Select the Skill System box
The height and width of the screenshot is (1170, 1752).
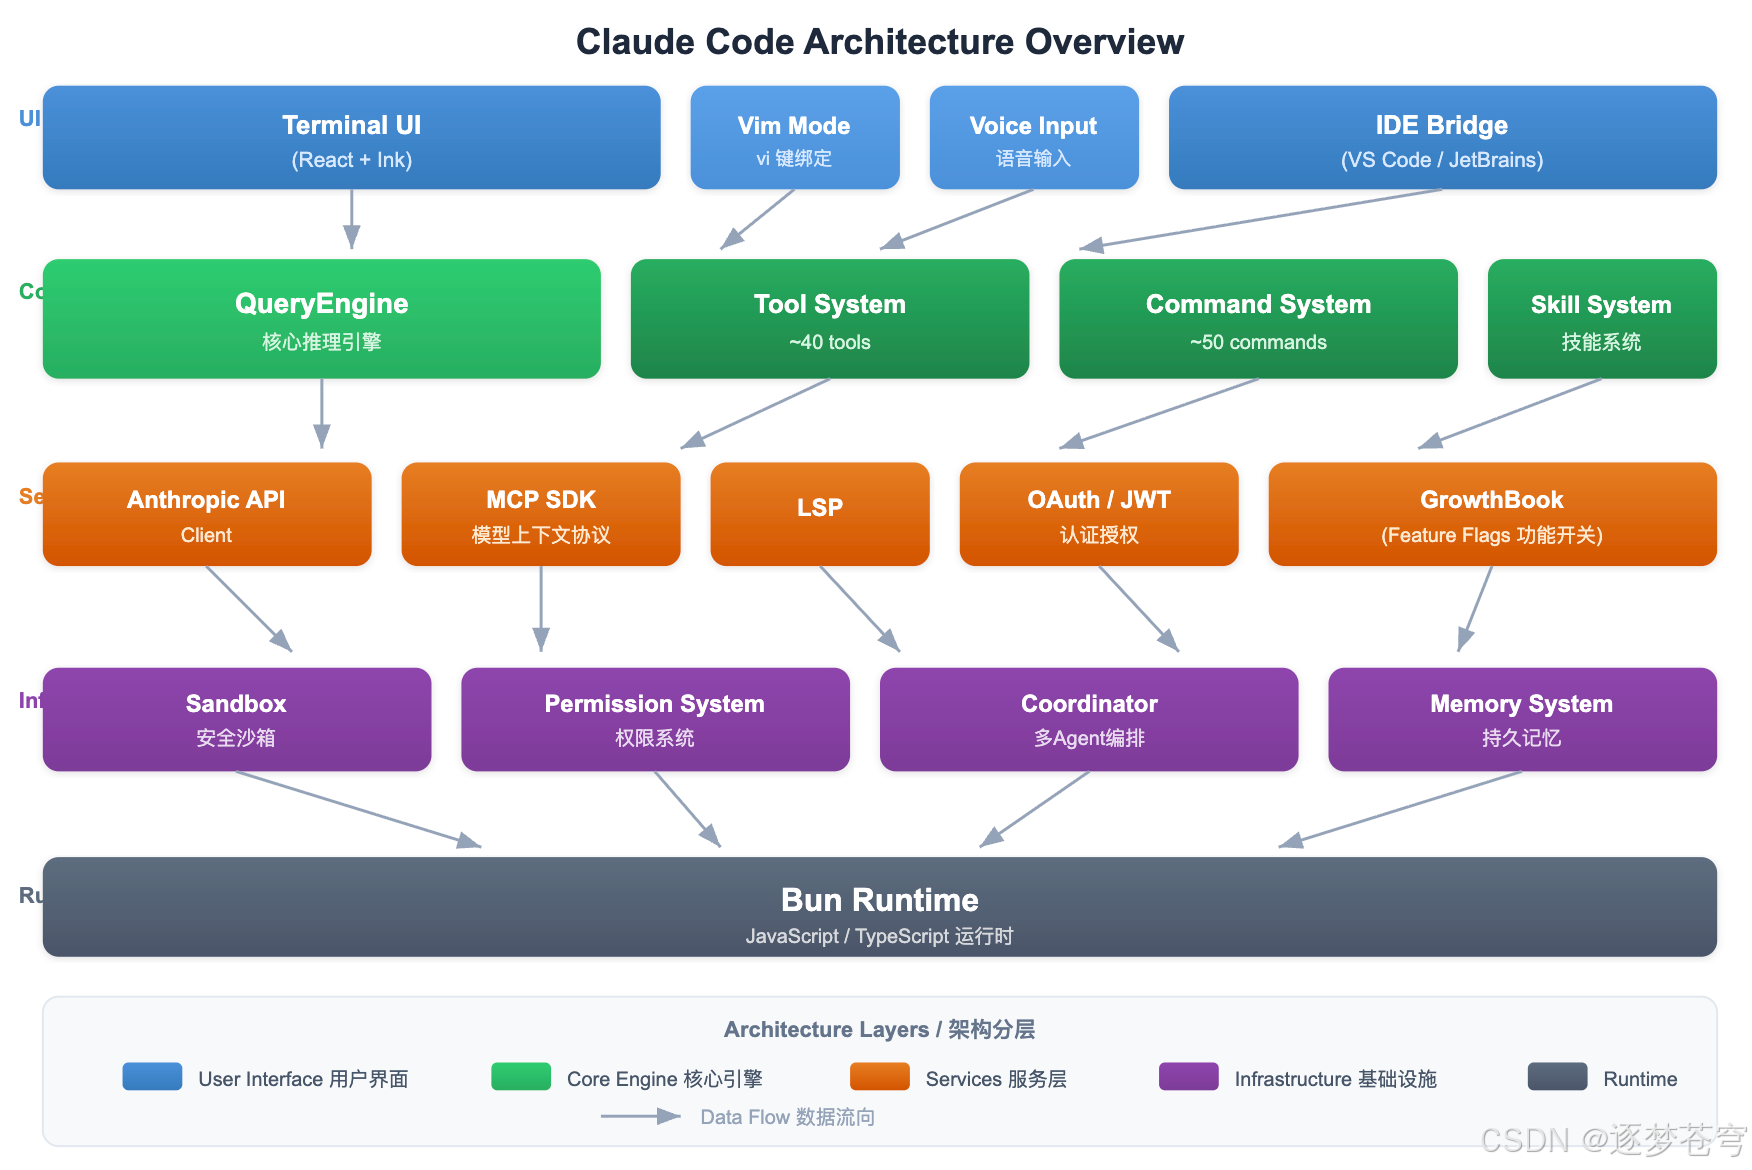click(x=1602, y=319)
